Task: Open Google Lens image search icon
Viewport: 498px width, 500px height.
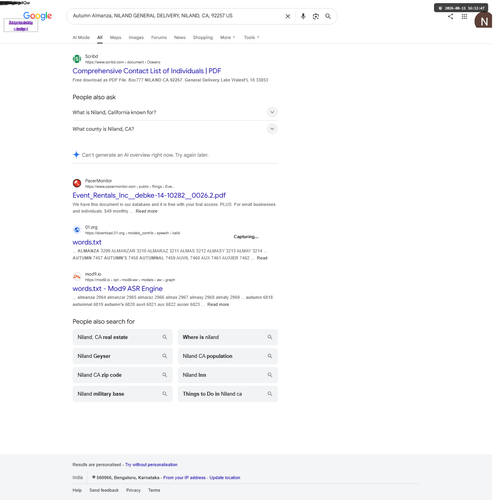Action: (316, 16)
